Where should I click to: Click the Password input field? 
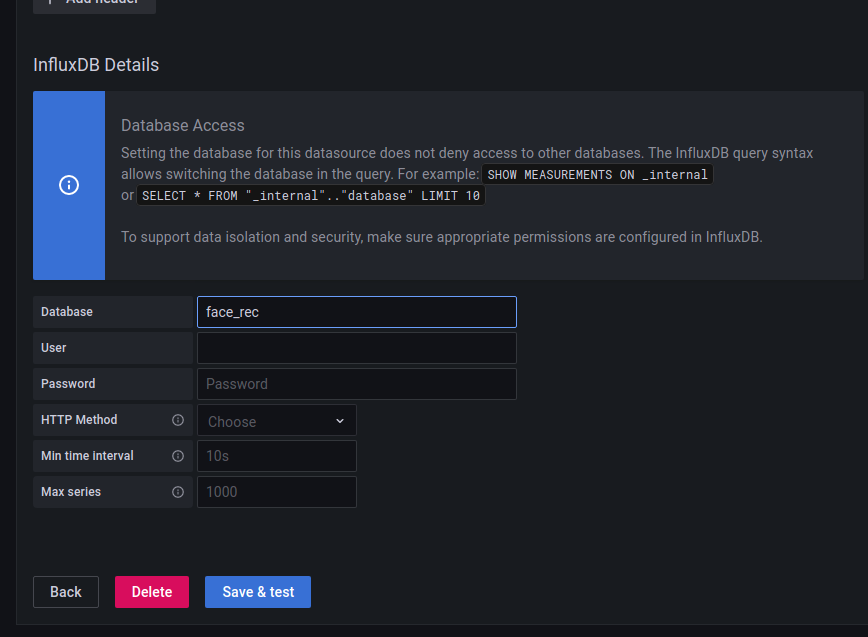coord(357,384)
